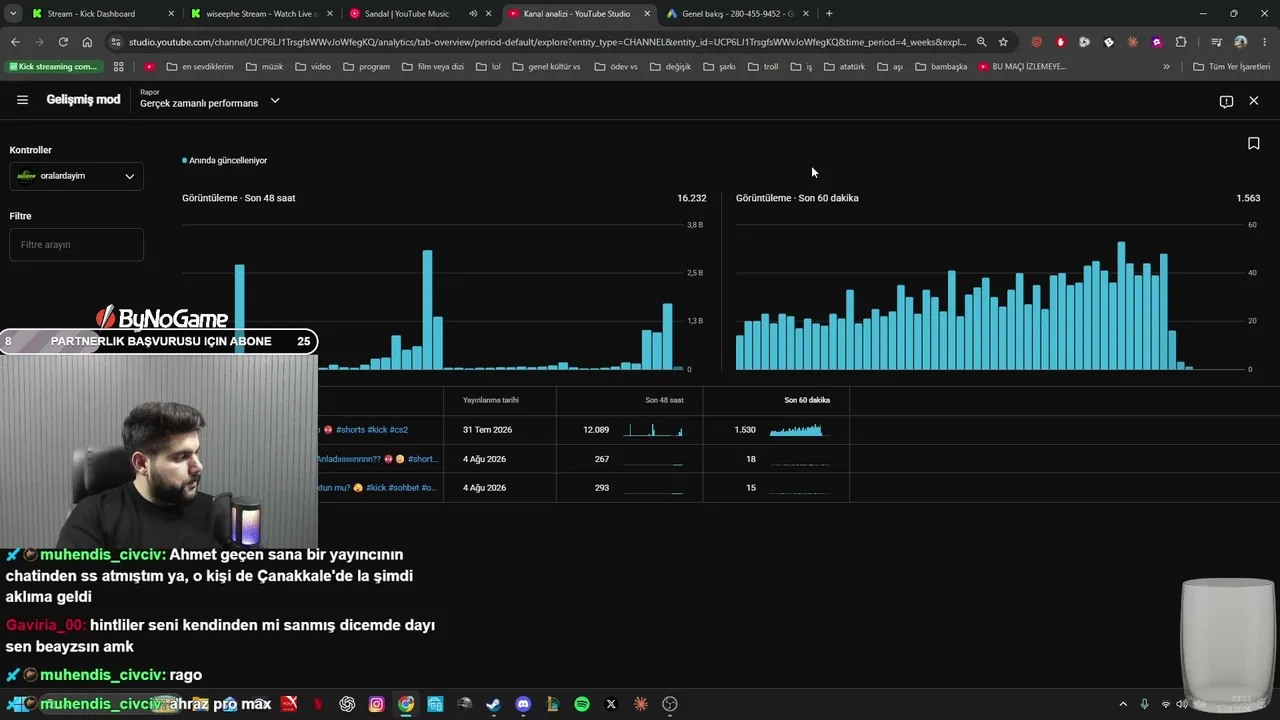Focus the Filtre arayın input field
The image size is (1280, 720).
pyautogui.click(x=77, y=244)
